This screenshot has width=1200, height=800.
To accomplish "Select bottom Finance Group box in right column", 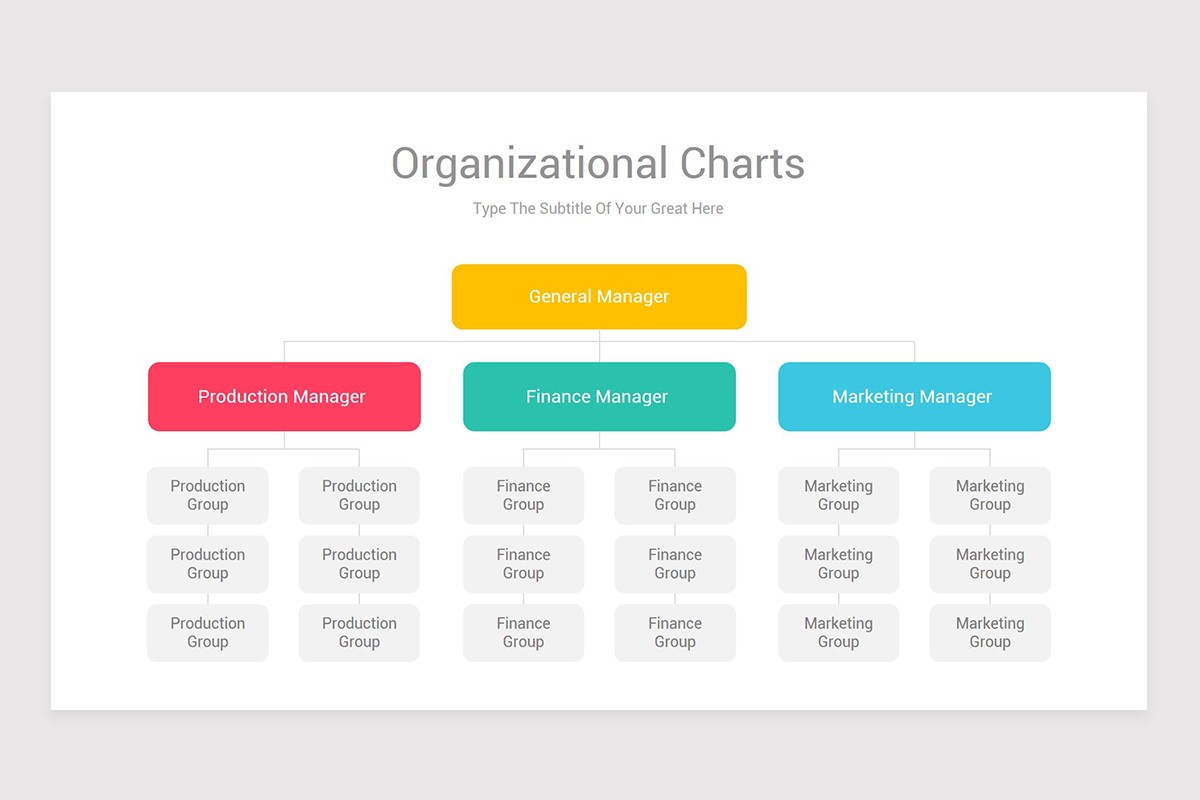I will coord(675,632).
